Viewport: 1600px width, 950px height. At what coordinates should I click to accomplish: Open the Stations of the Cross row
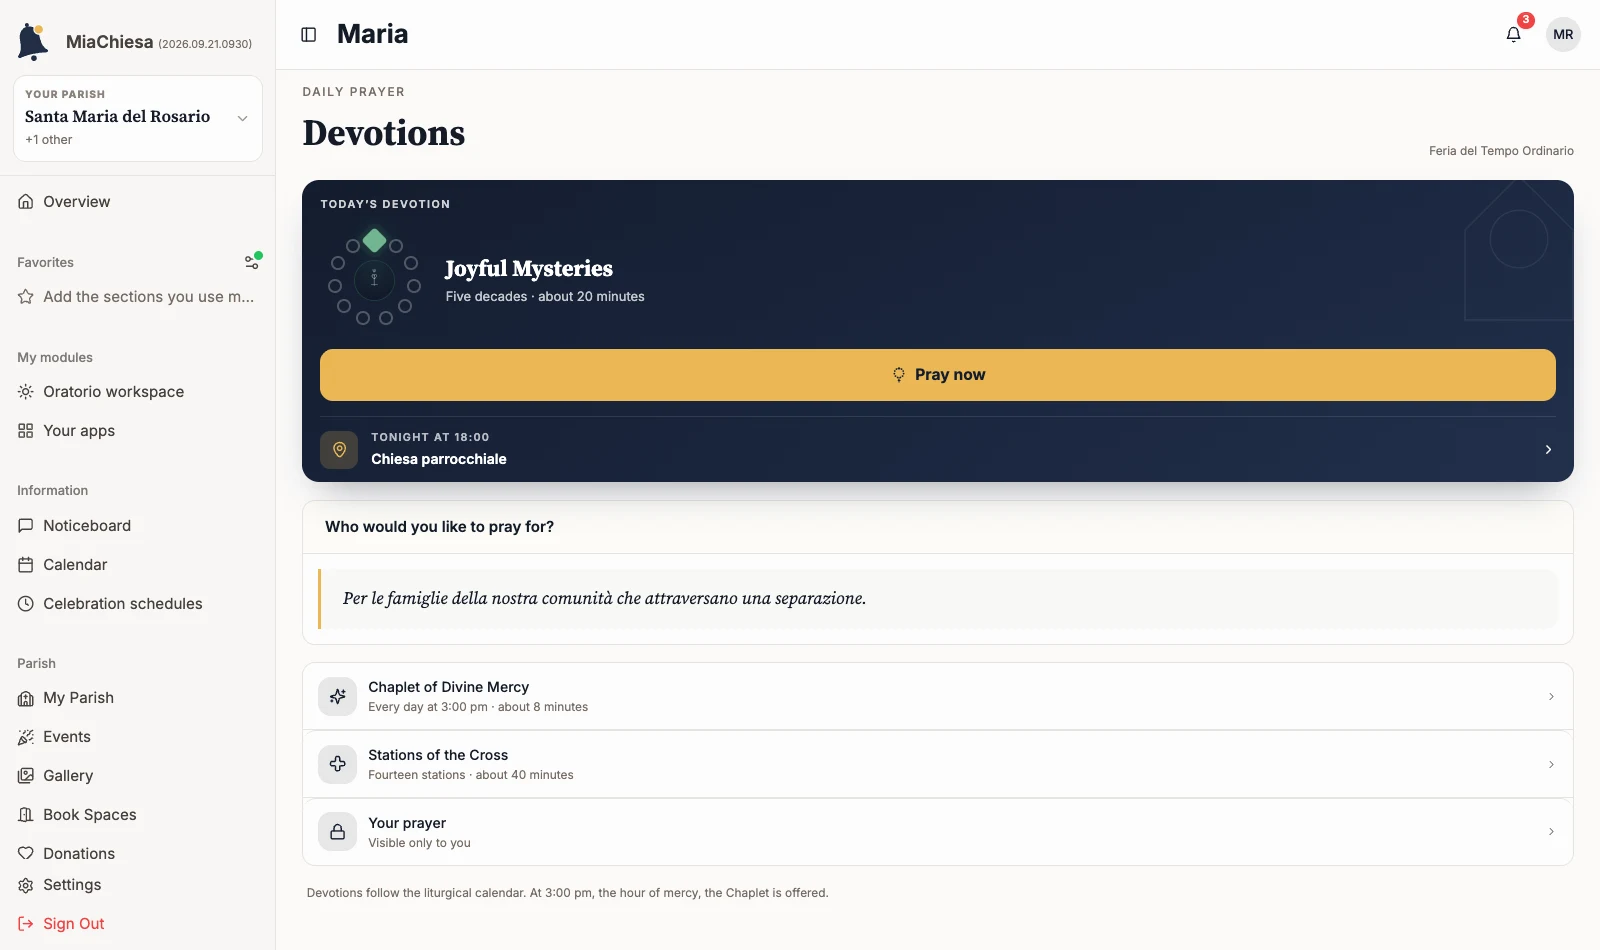[x=938, y=764]
